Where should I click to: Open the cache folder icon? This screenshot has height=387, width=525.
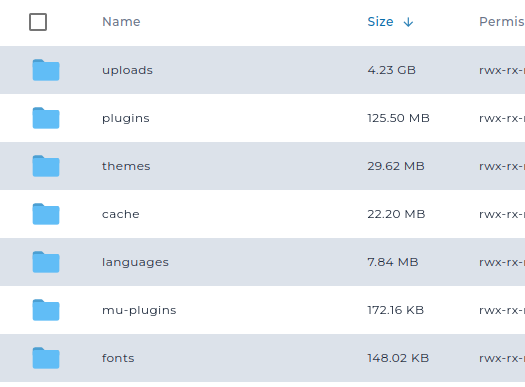(46, 214)
